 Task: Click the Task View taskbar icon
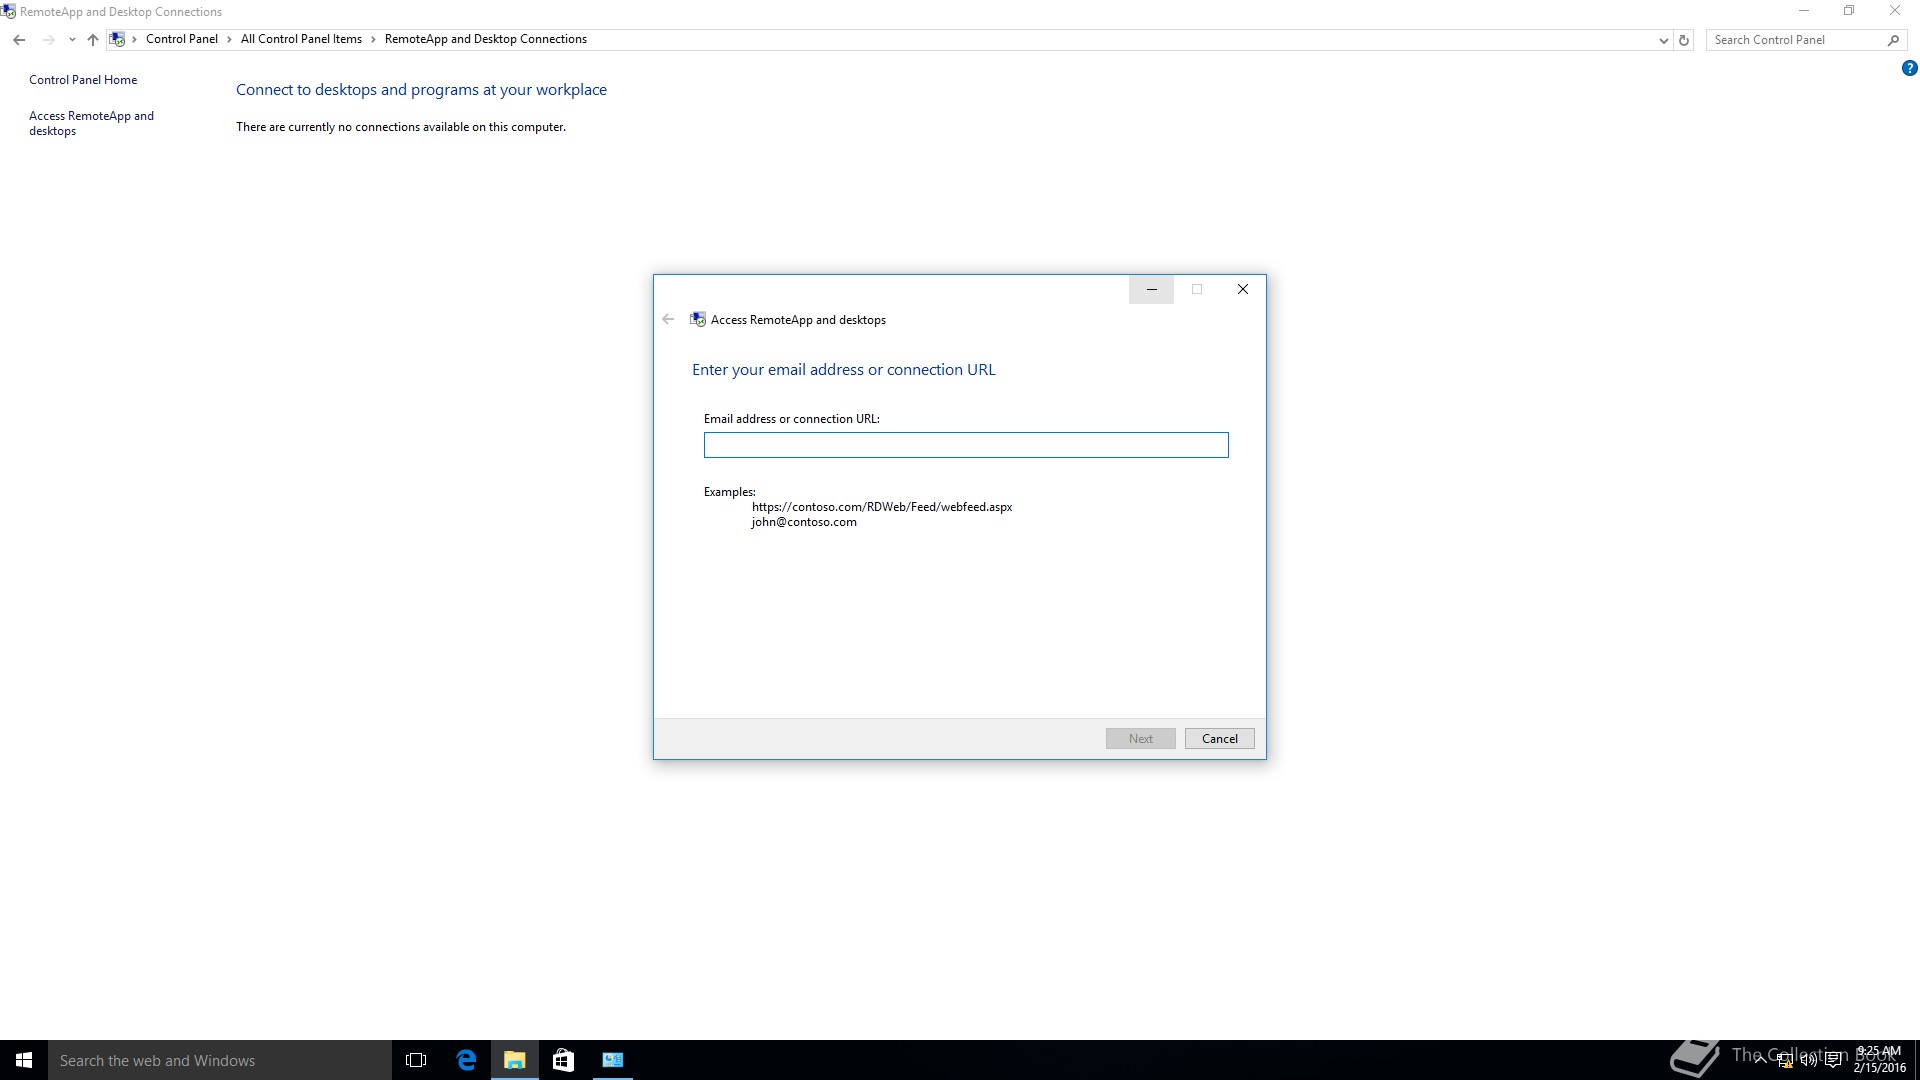click(x=416, y=1060)
